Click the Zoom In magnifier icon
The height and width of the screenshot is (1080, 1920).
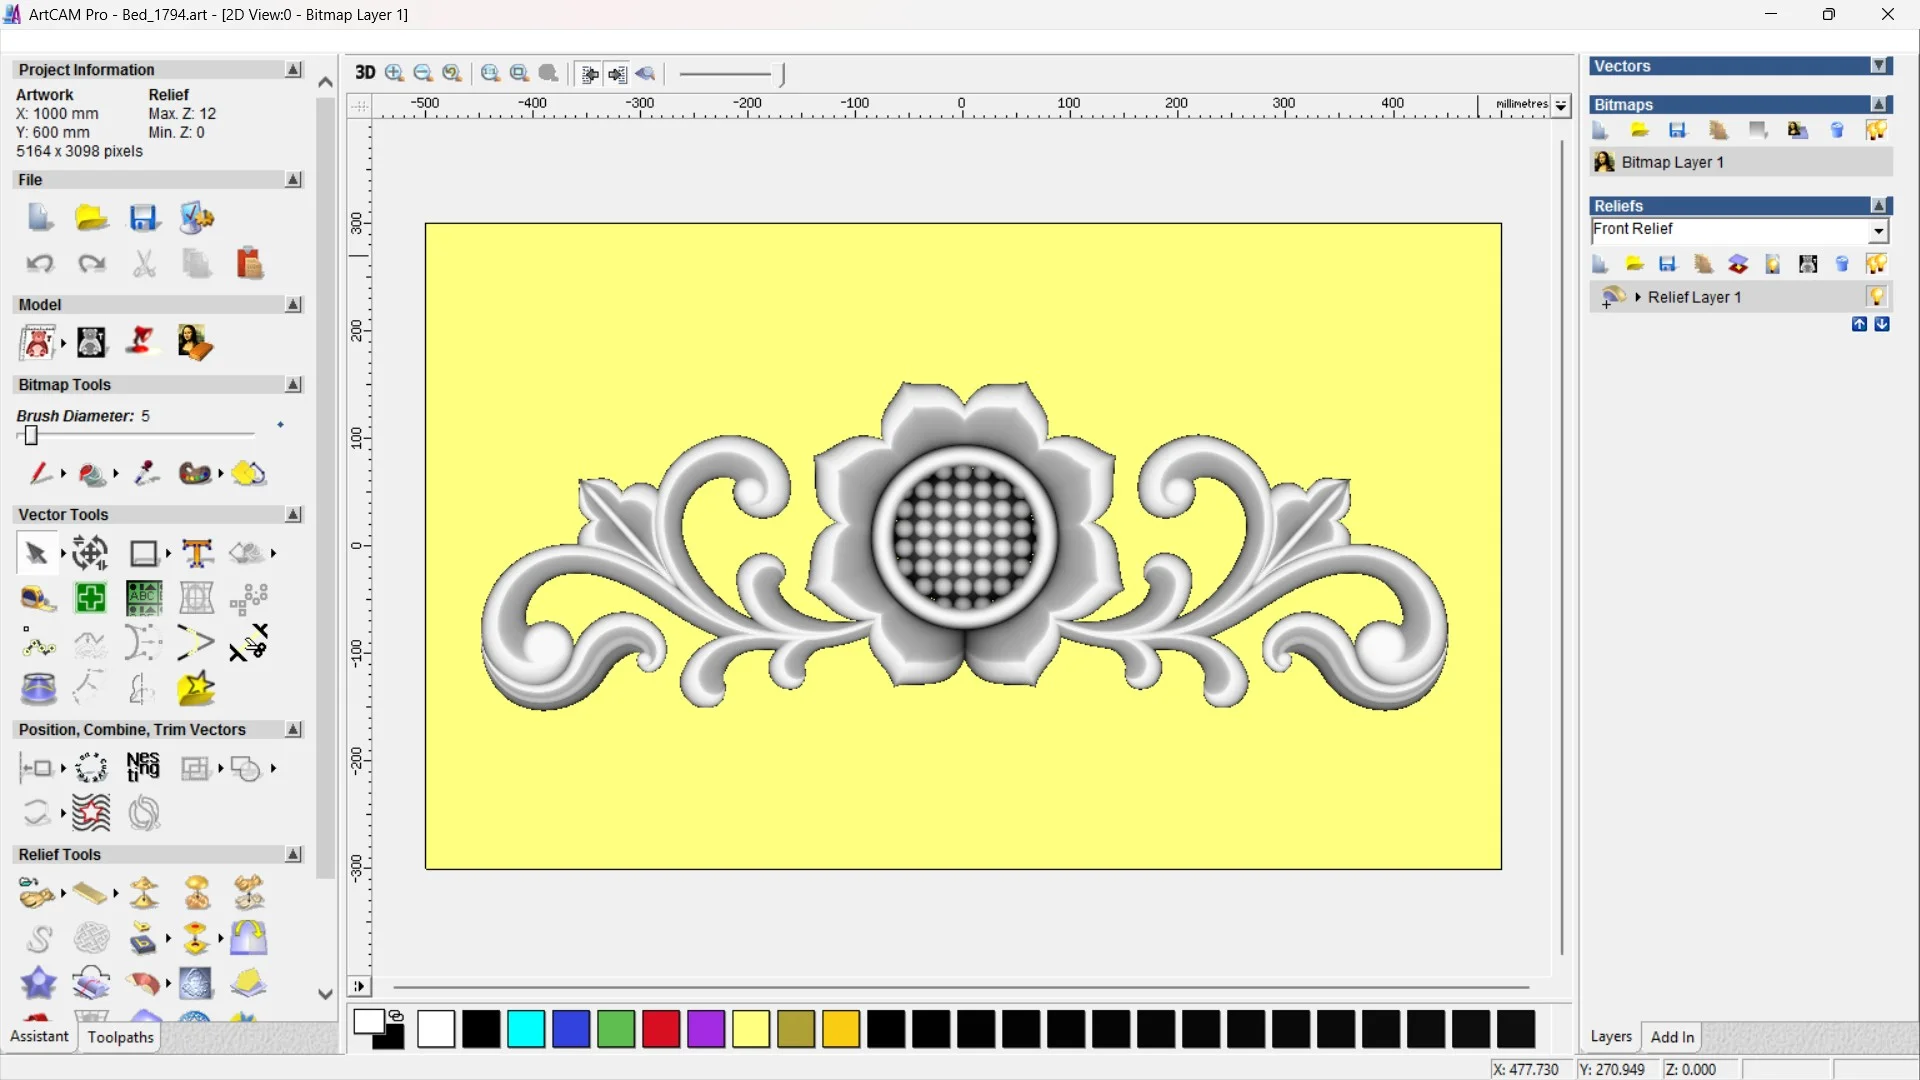pos(394,73)
